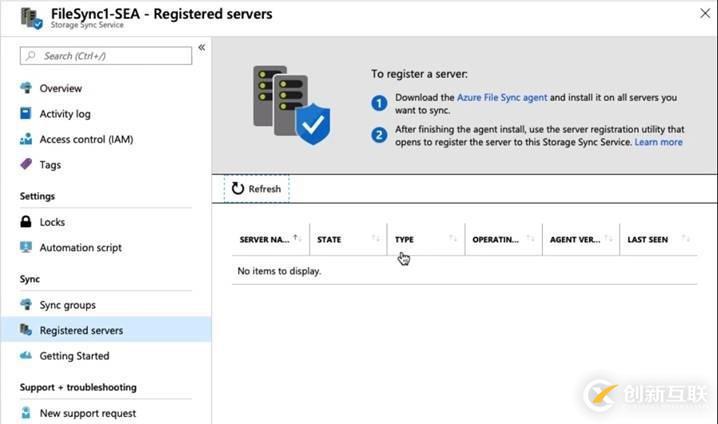This screenshot has width=718, height=424.
Task: Sort by LAST SEEN column header
Action: pos(647,239)
